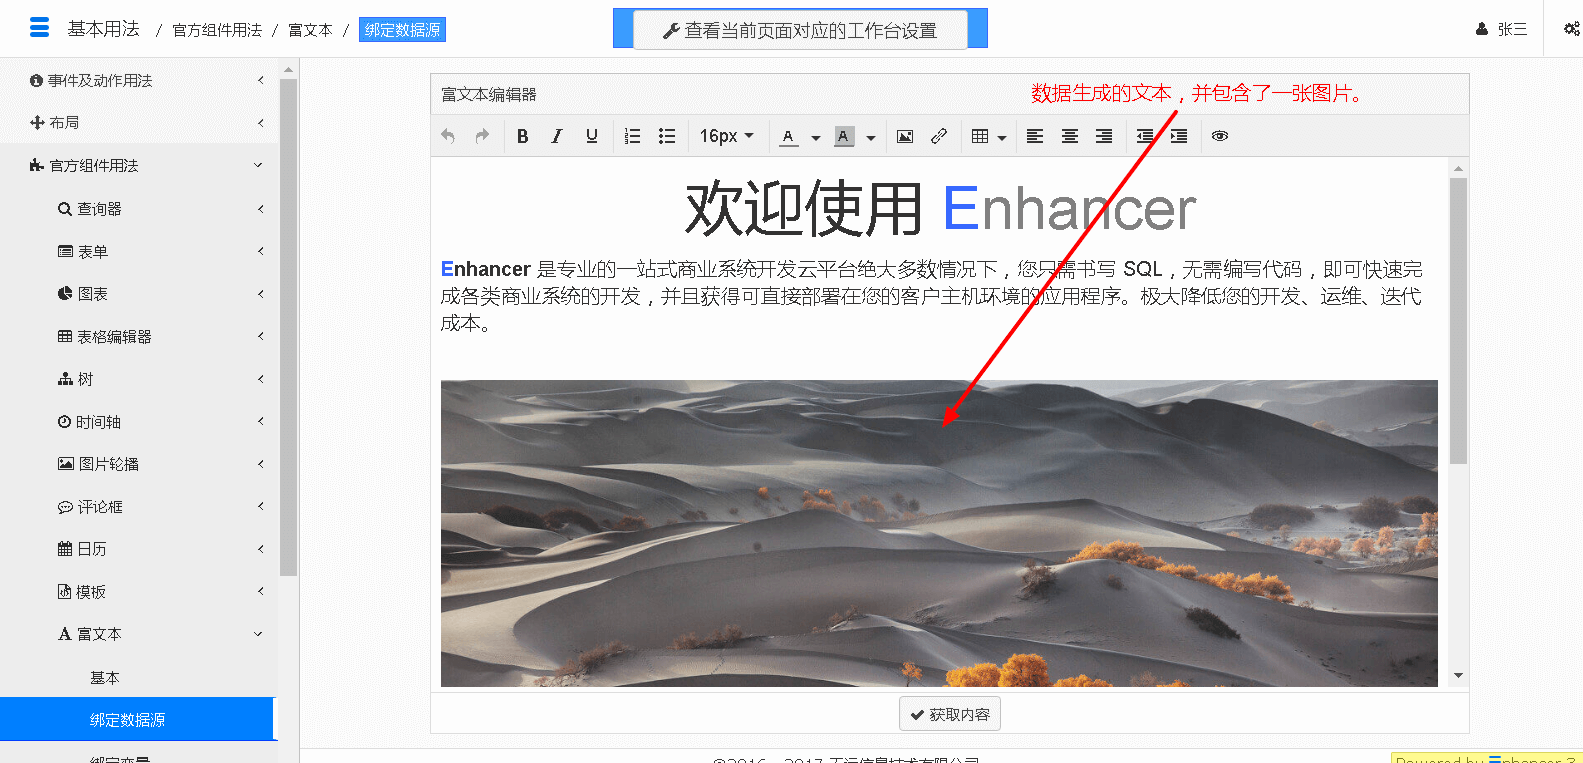This screenshot has height=763, width=1583.
Task: Click the increase indent icon
Action: [1179, 136]
